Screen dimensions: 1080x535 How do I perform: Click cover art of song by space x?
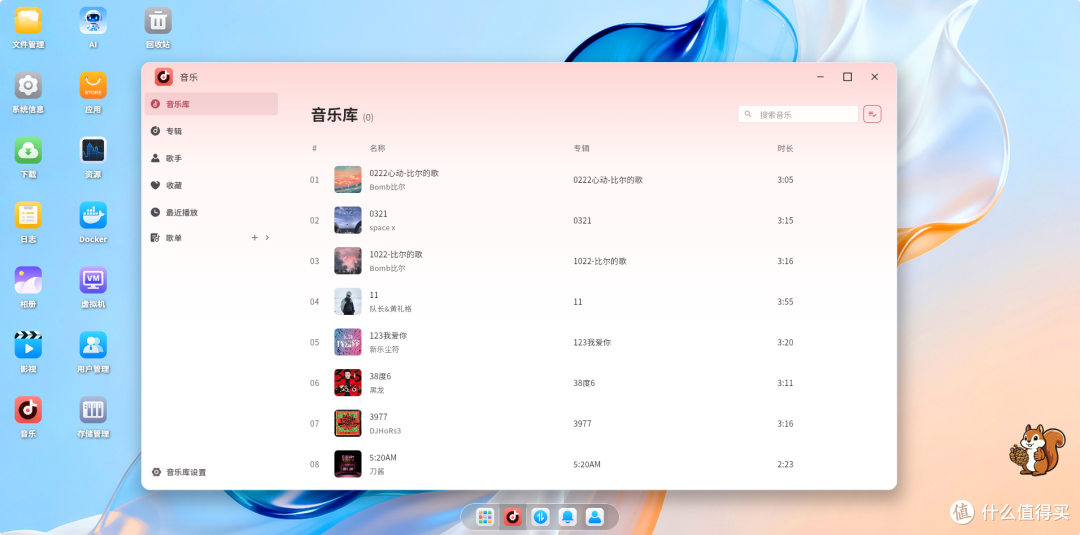pyautogui.click(x=348, y=220)
